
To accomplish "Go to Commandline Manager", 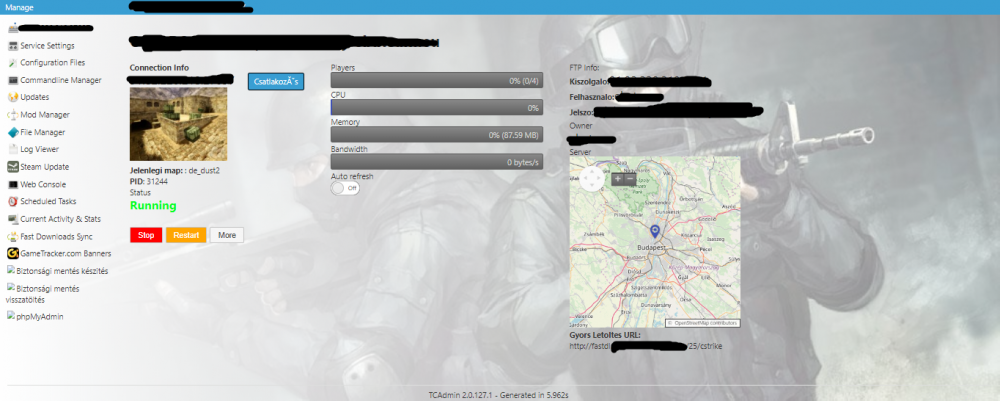I will tap(61, 80).
